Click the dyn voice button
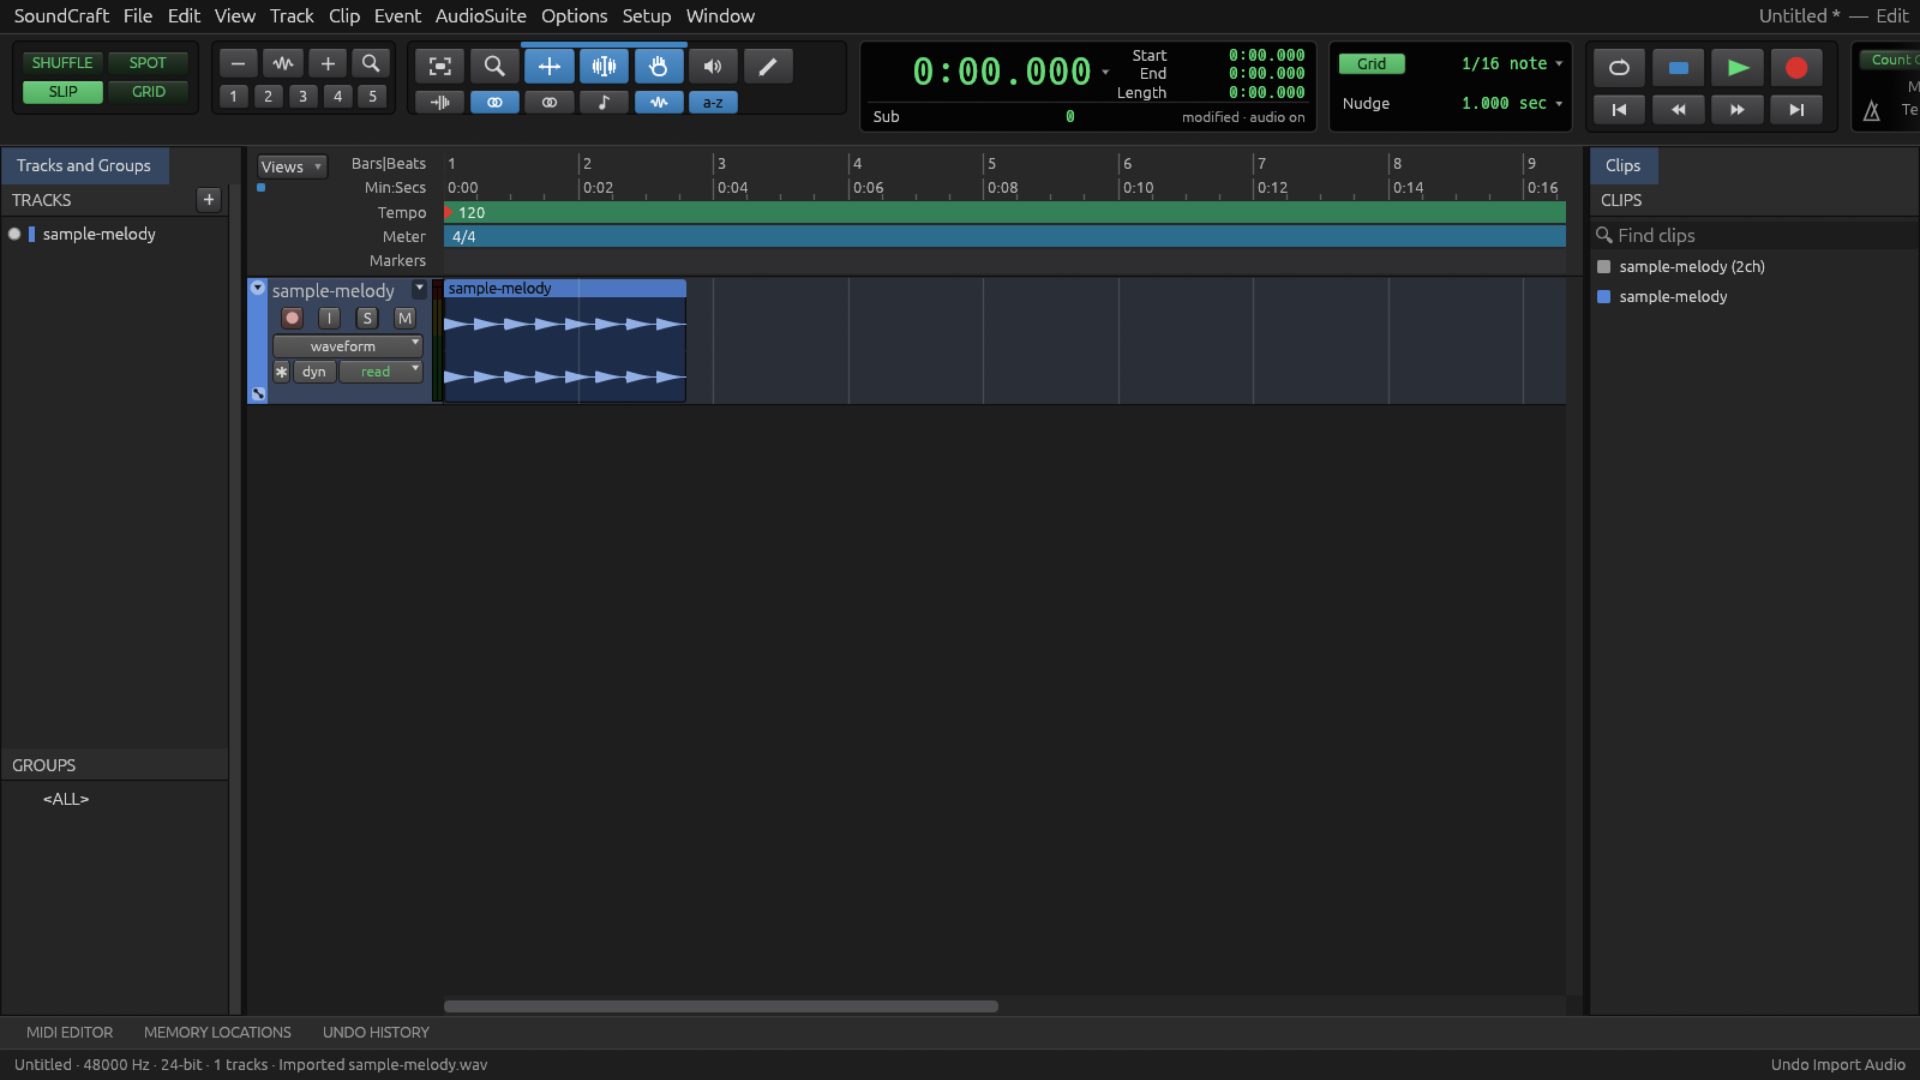The height and width of the screenshot is (1080, 1920). coord(314,371)
